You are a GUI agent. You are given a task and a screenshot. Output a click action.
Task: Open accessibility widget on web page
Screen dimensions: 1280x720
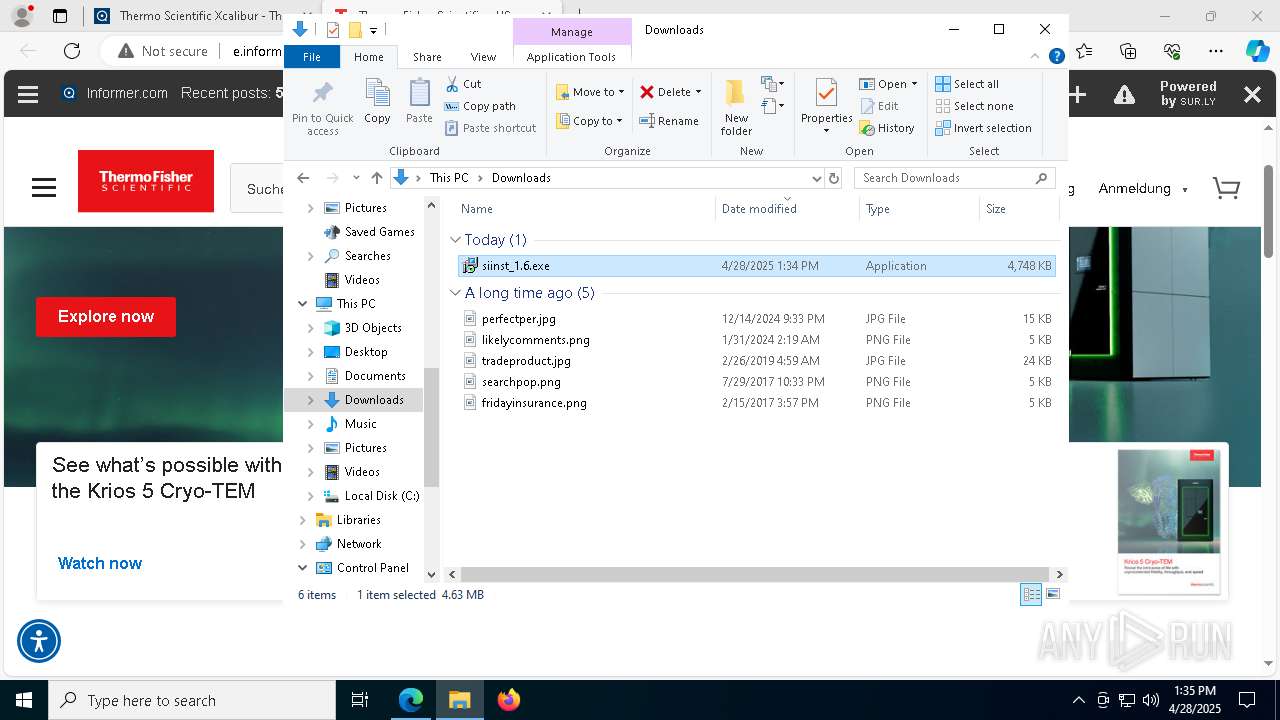[39, 641]
